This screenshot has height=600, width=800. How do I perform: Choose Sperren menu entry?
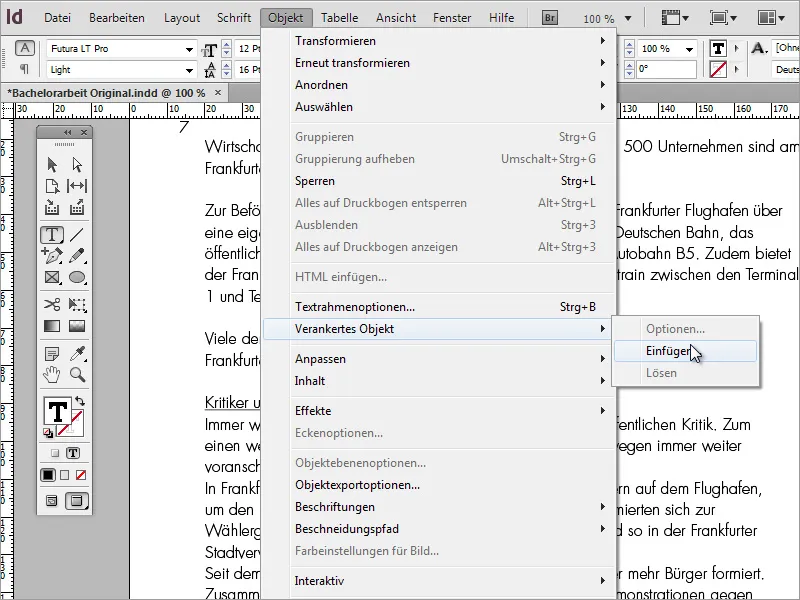tap(451, 181)
